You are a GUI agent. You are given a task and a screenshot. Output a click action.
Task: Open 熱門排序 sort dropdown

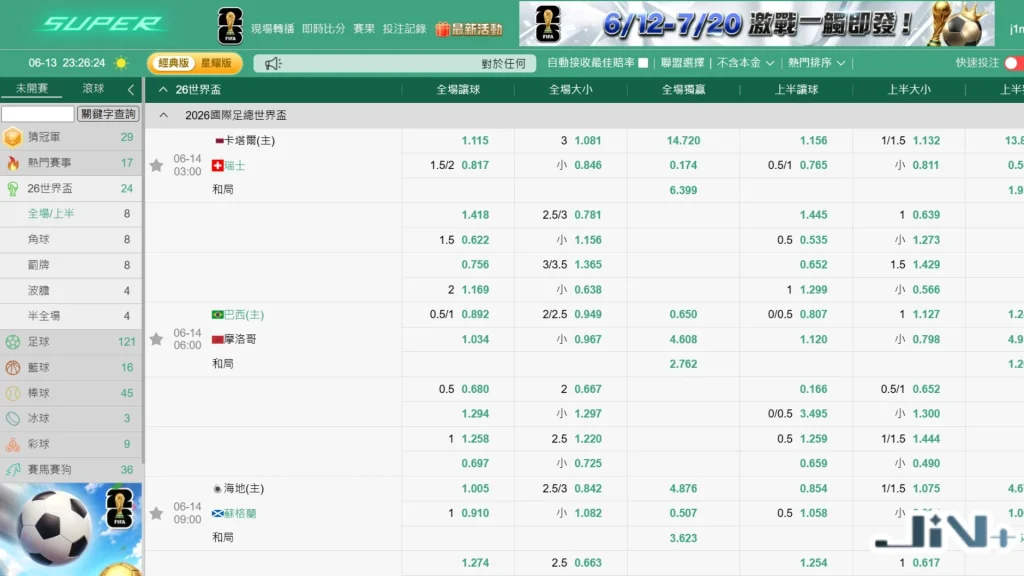click(x=816, y=63)
